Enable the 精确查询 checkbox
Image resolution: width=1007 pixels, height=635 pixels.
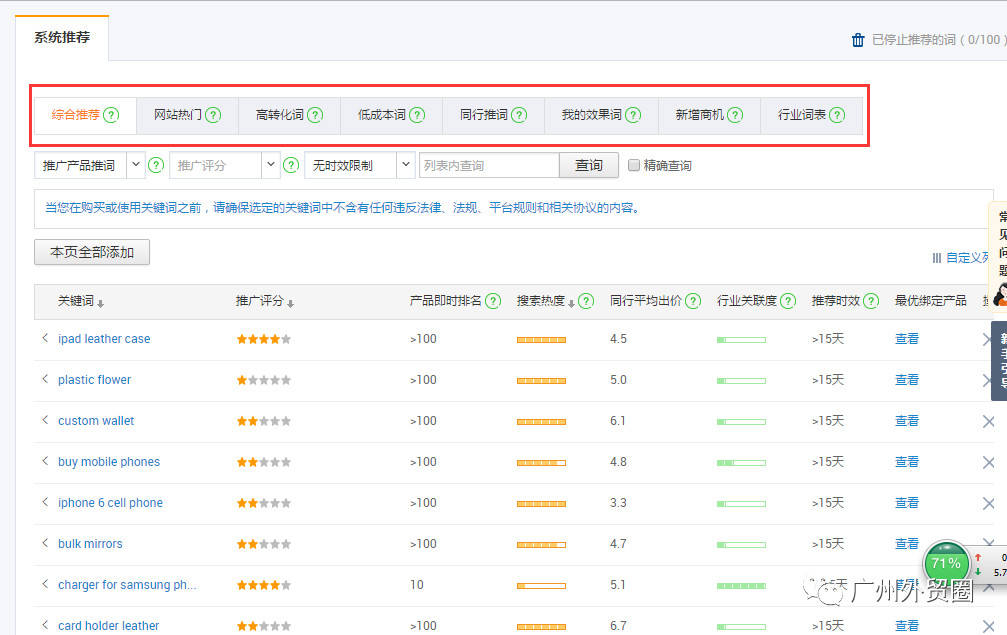[x=634, y=165]
